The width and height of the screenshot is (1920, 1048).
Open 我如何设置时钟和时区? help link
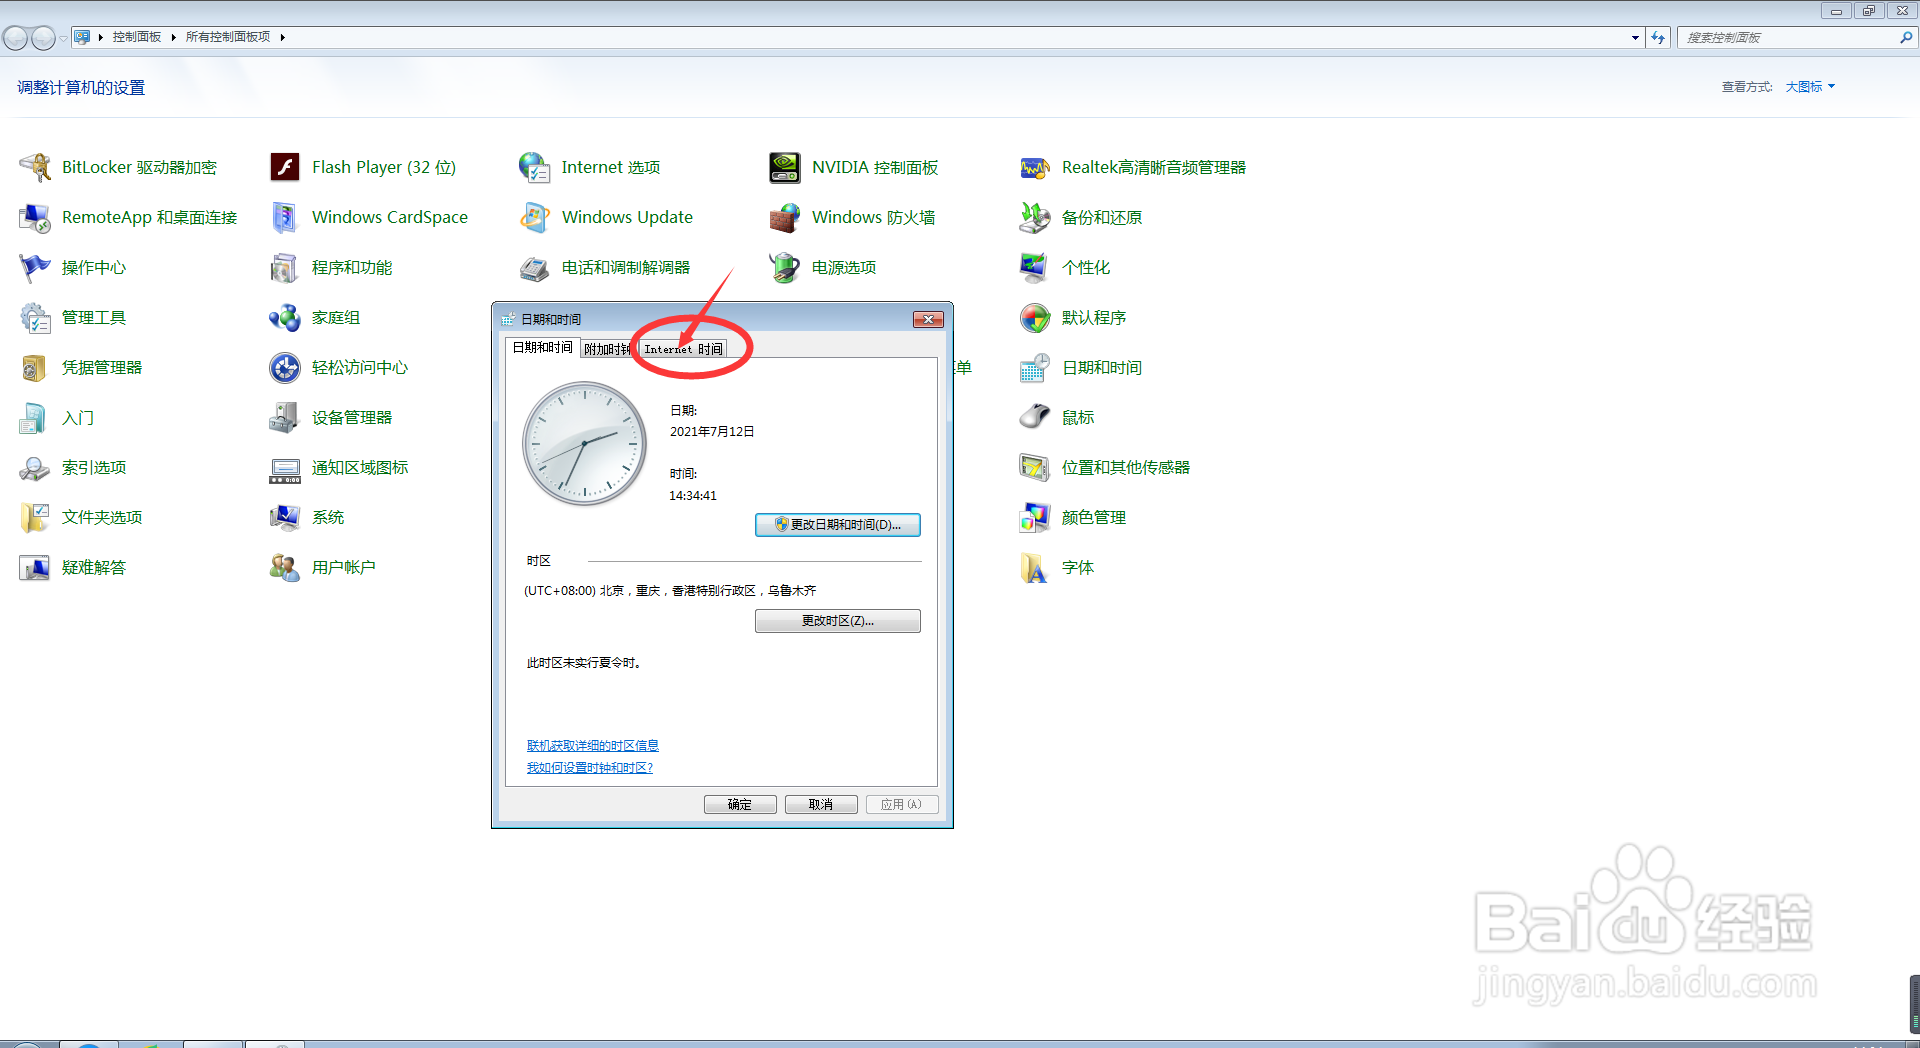590,768
